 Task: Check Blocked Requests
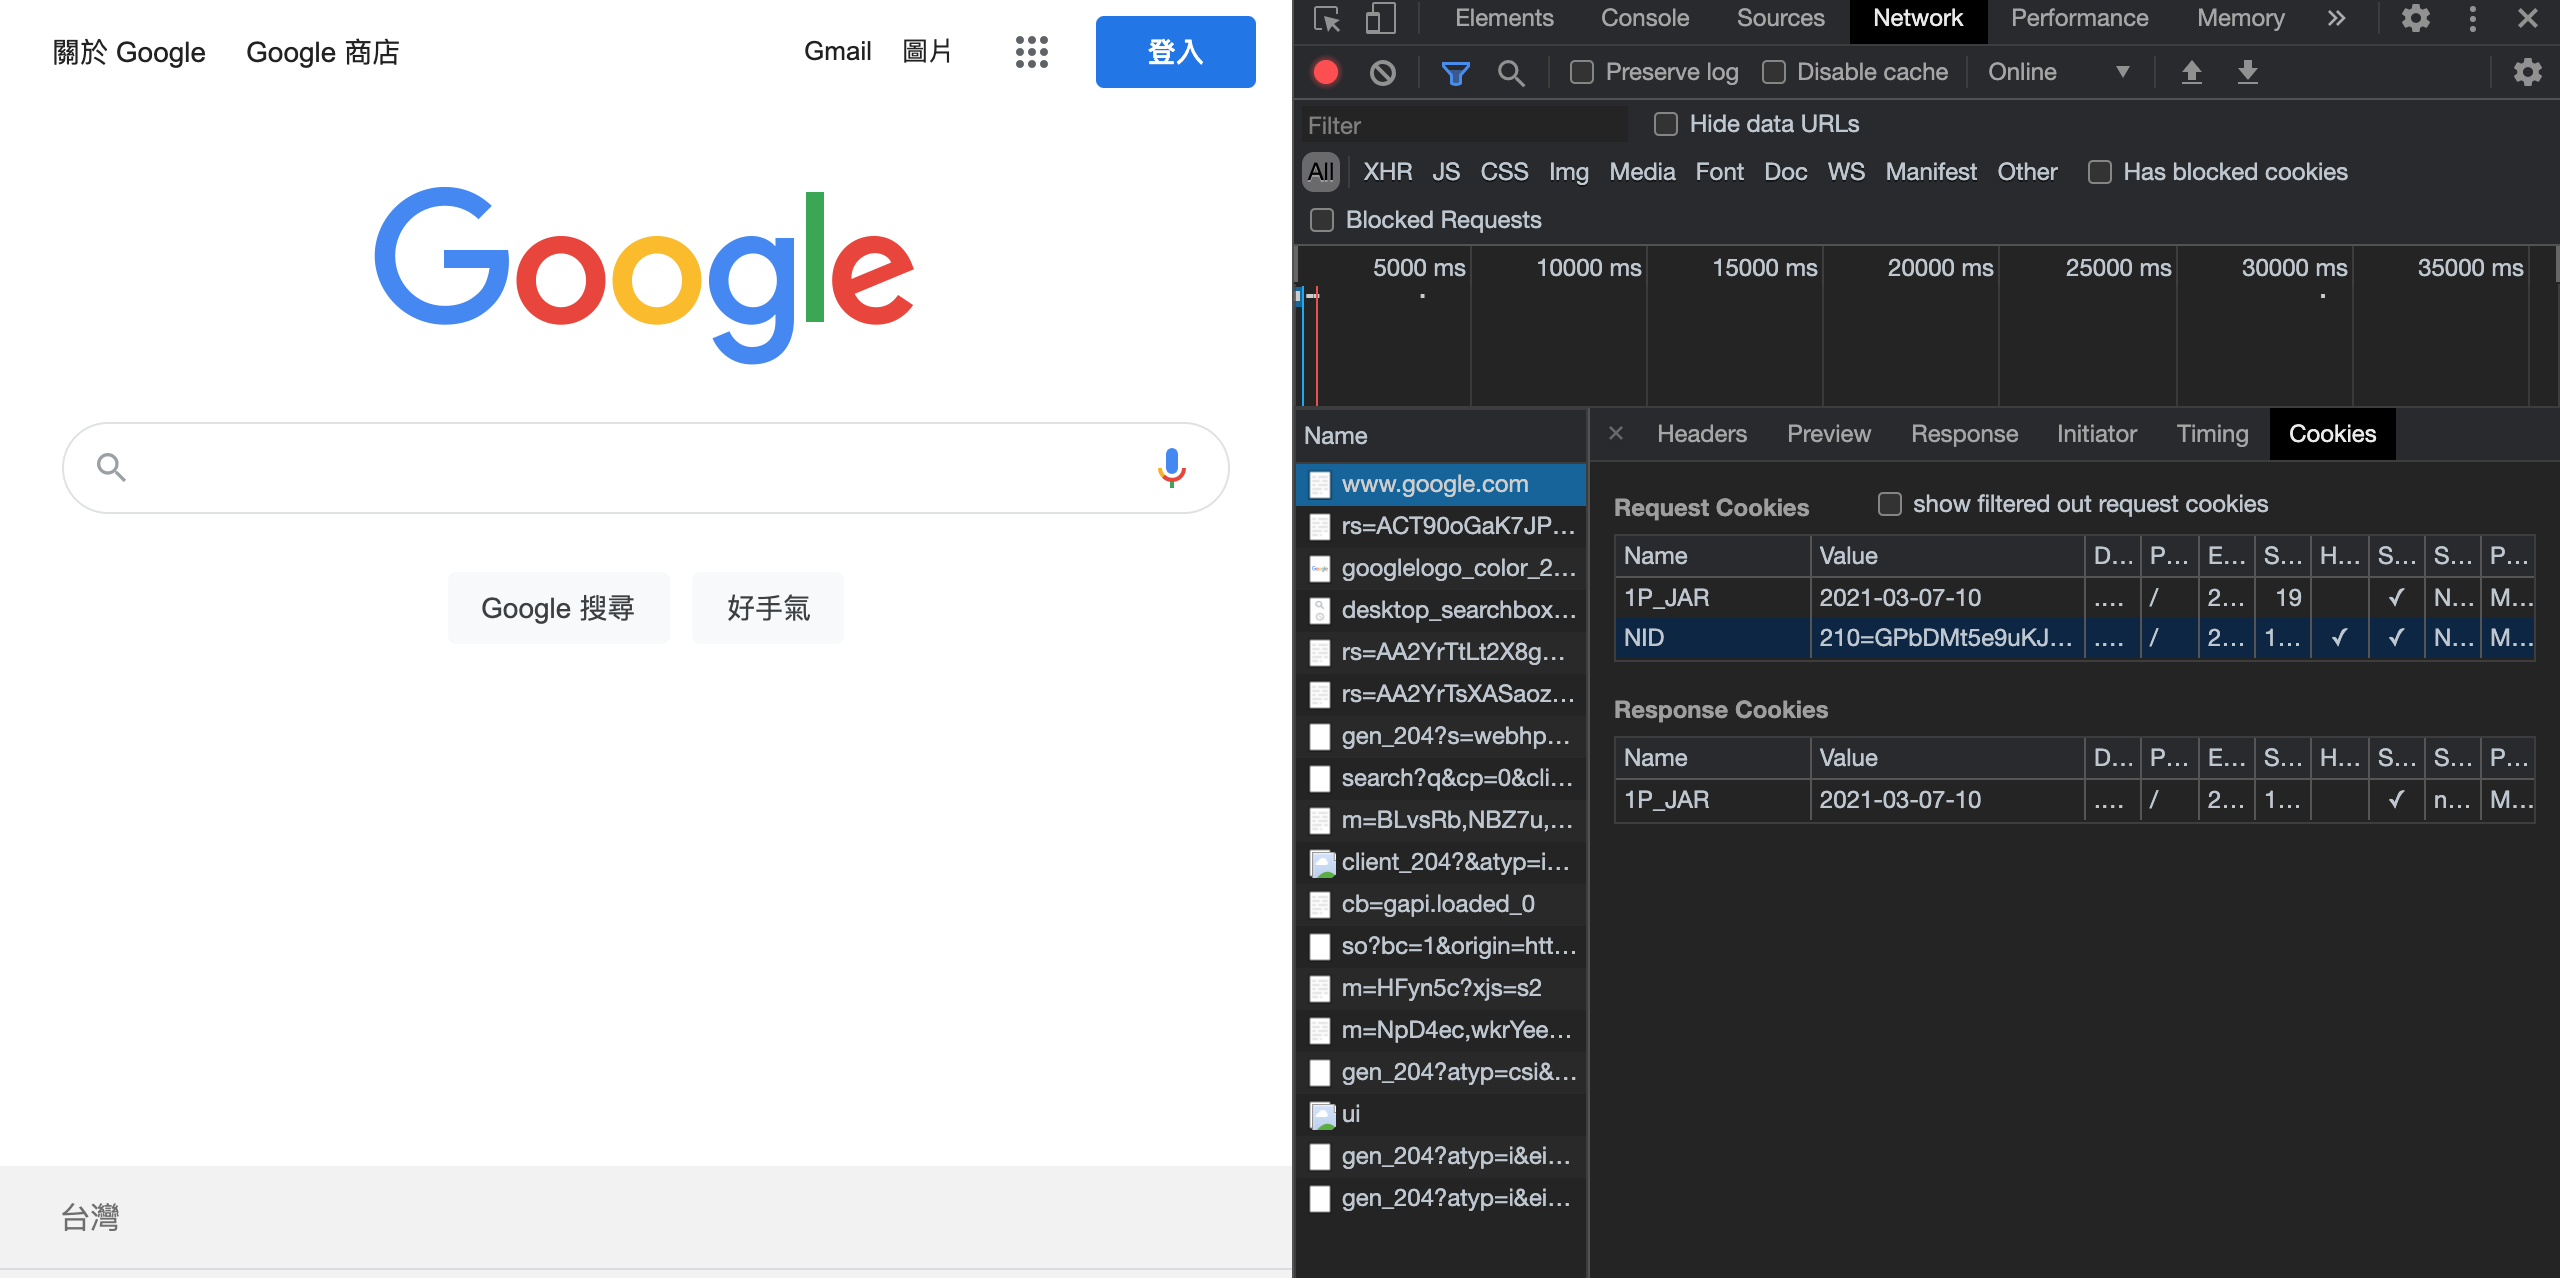tap(1322, 220)
